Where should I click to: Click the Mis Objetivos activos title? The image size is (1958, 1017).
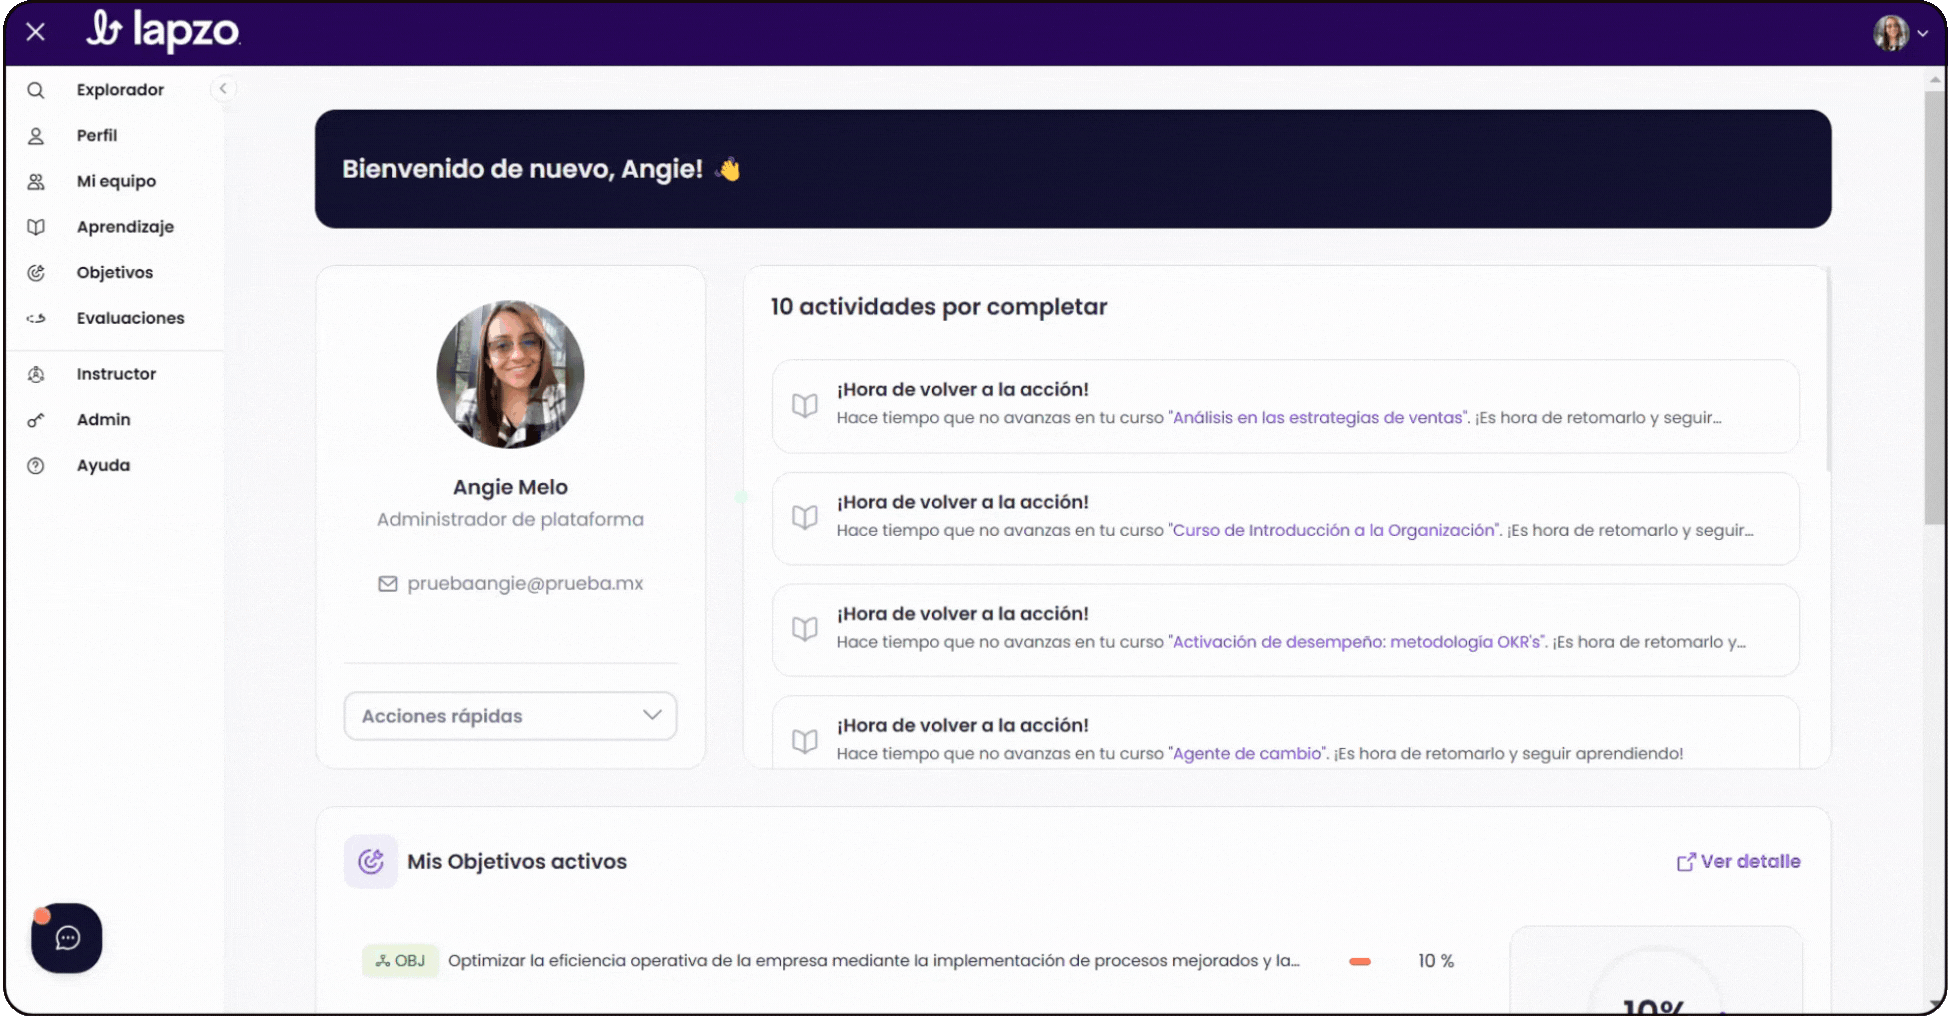click(x=517, y=862)
